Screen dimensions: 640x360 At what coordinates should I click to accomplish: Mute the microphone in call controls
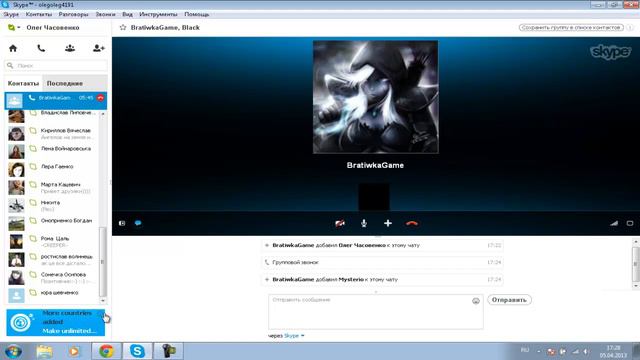(364, 223)
